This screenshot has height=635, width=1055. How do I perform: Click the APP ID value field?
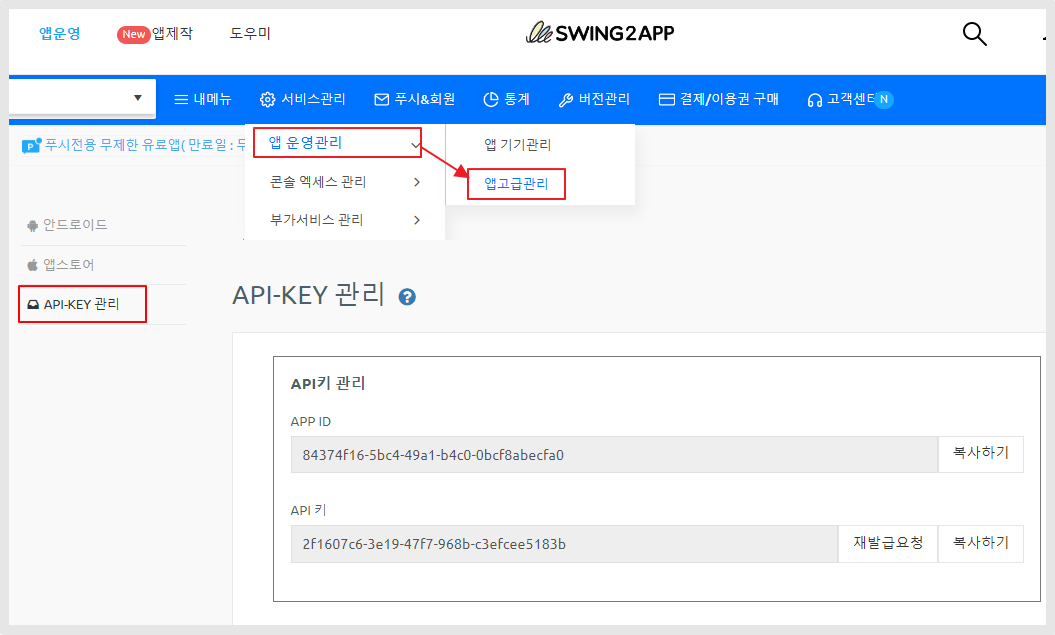(614, 455)
